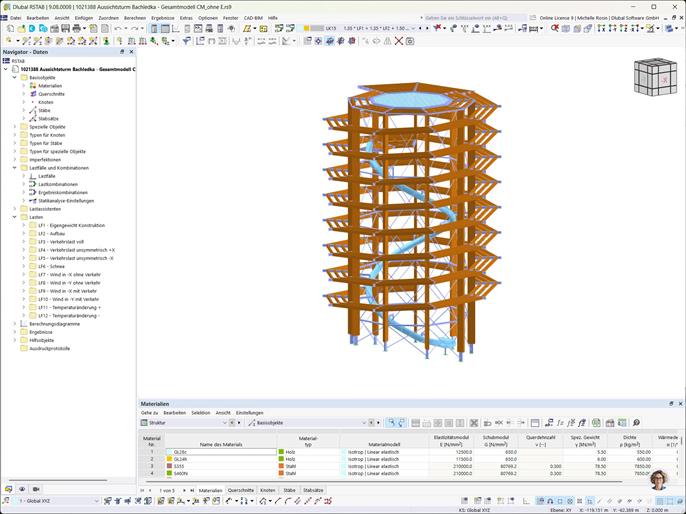Viewport: 686px width, 514px height.
Task: Click the view cube navigator
Action: [655, 77]
